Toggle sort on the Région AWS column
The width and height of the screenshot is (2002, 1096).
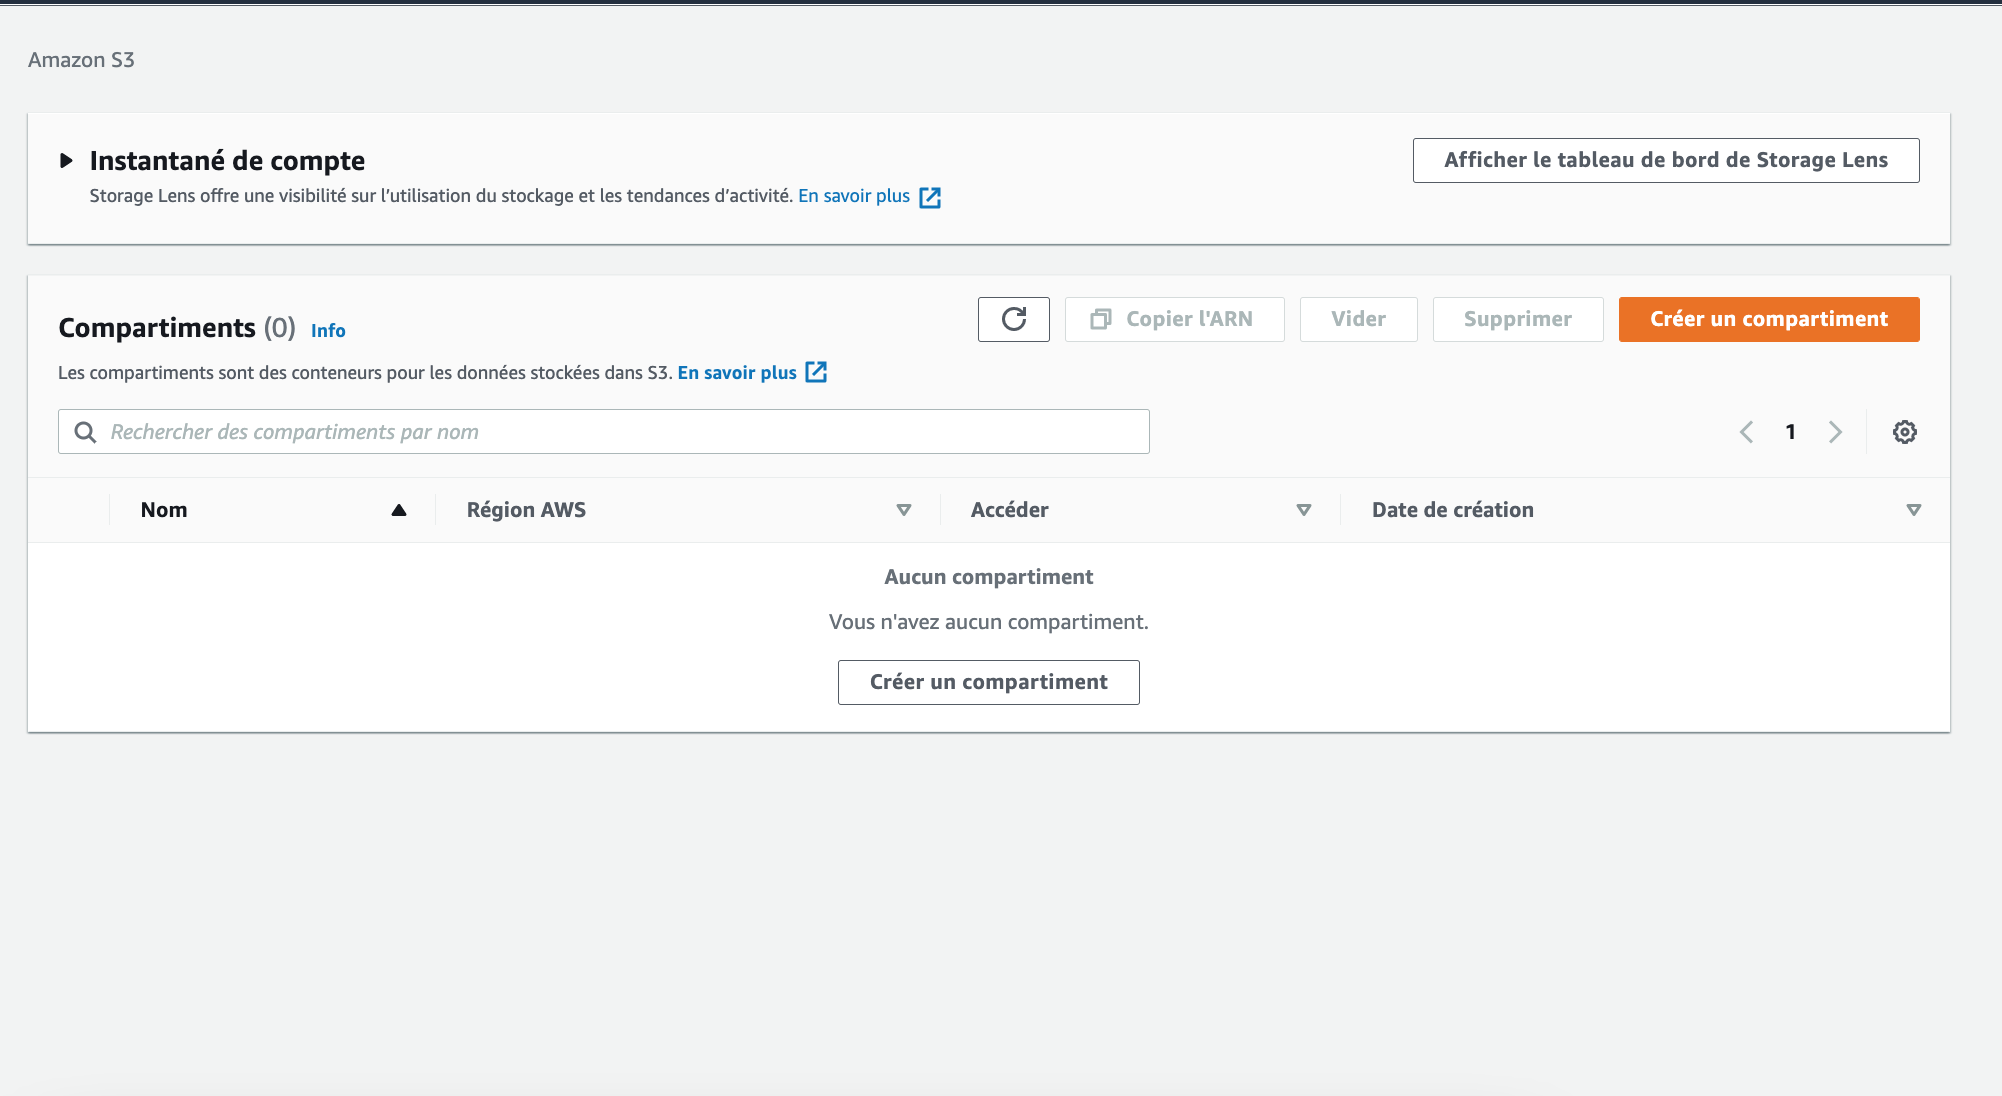tap(903, 510)
